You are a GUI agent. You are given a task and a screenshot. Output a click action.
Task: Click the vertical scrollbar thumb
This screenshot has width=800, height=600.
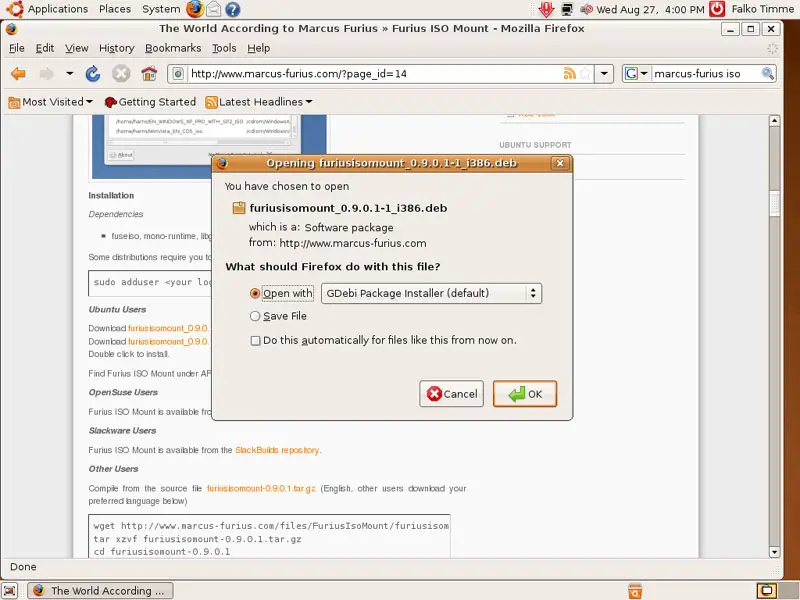774,204
